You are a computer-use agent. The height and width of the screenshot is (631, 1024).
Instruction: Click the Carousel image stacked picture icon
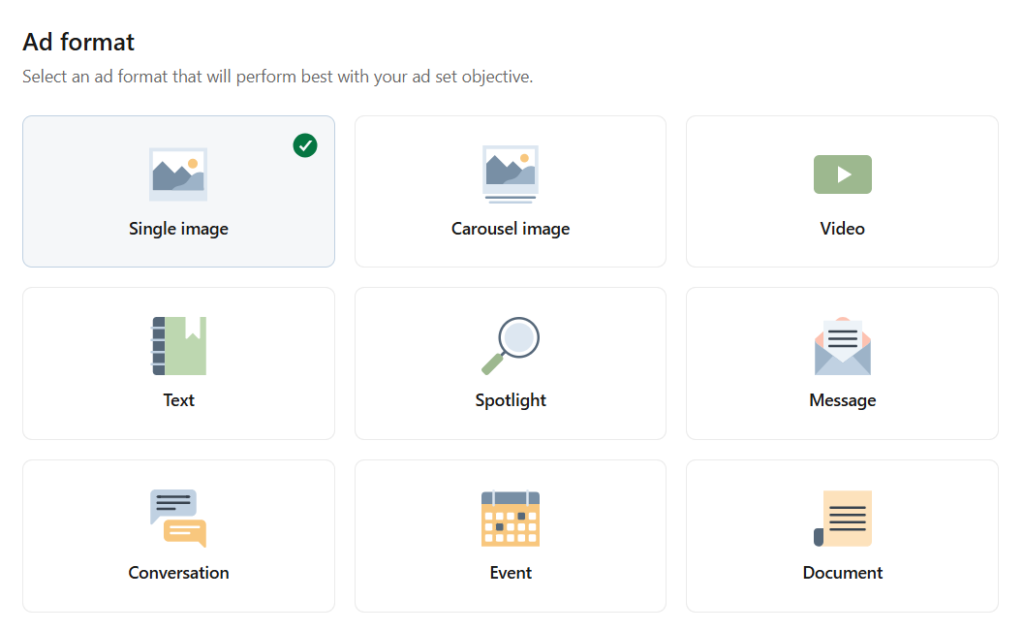tap(510, 174)
